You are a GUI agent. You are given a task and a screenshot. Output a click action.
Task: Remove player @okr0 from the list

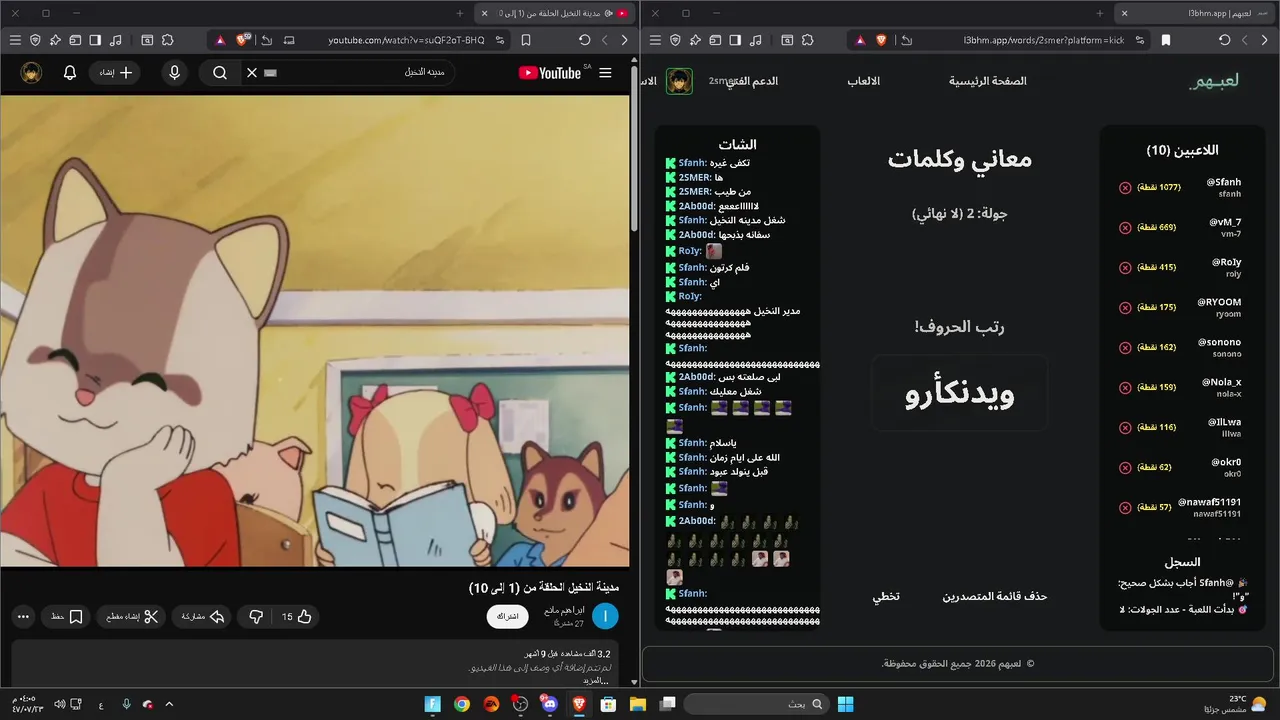click(x=1125, y=467)
